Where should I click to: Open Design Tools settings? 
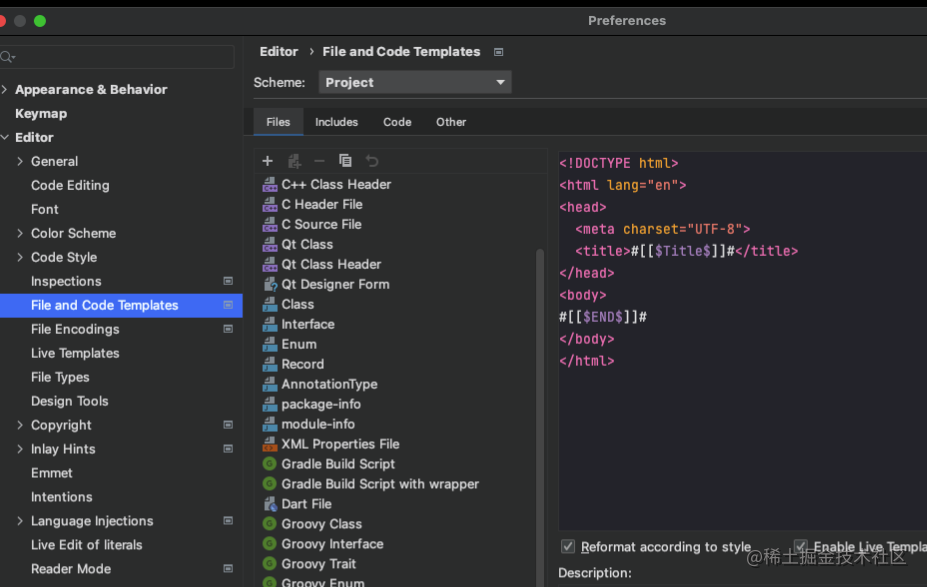point(70,401)
